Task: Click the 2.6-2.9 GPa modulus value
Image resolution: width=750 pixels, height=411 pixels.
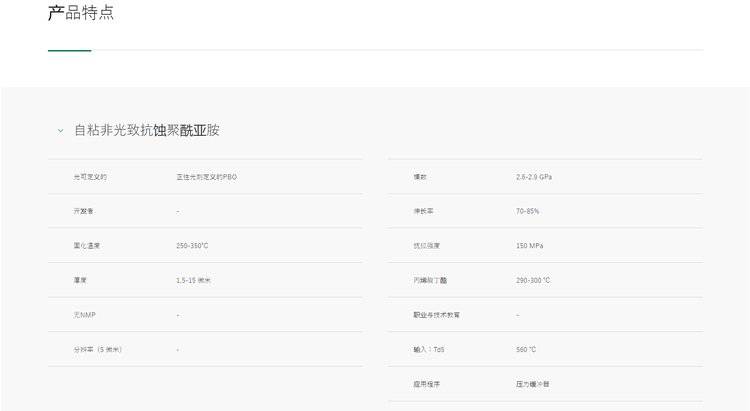Action: pos(534,177)
